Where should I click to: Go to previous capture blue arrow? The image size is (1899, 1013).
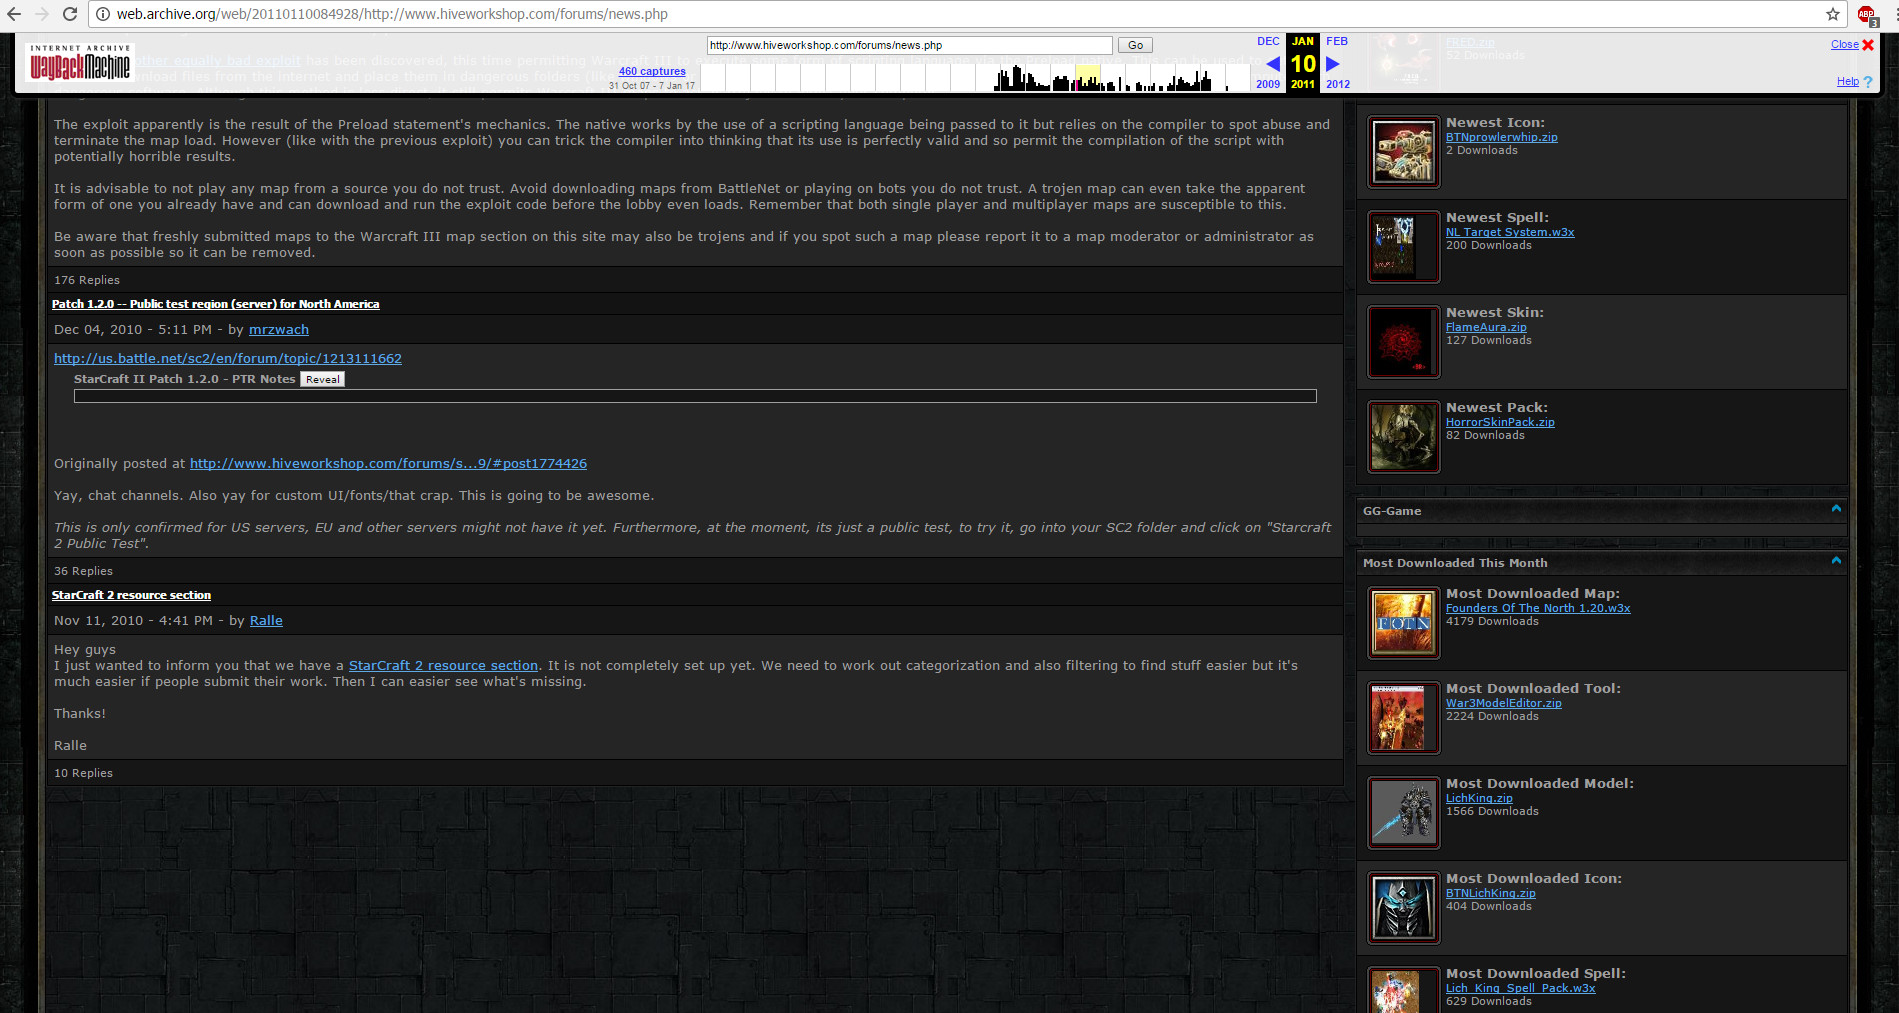tap(1273, 64)
